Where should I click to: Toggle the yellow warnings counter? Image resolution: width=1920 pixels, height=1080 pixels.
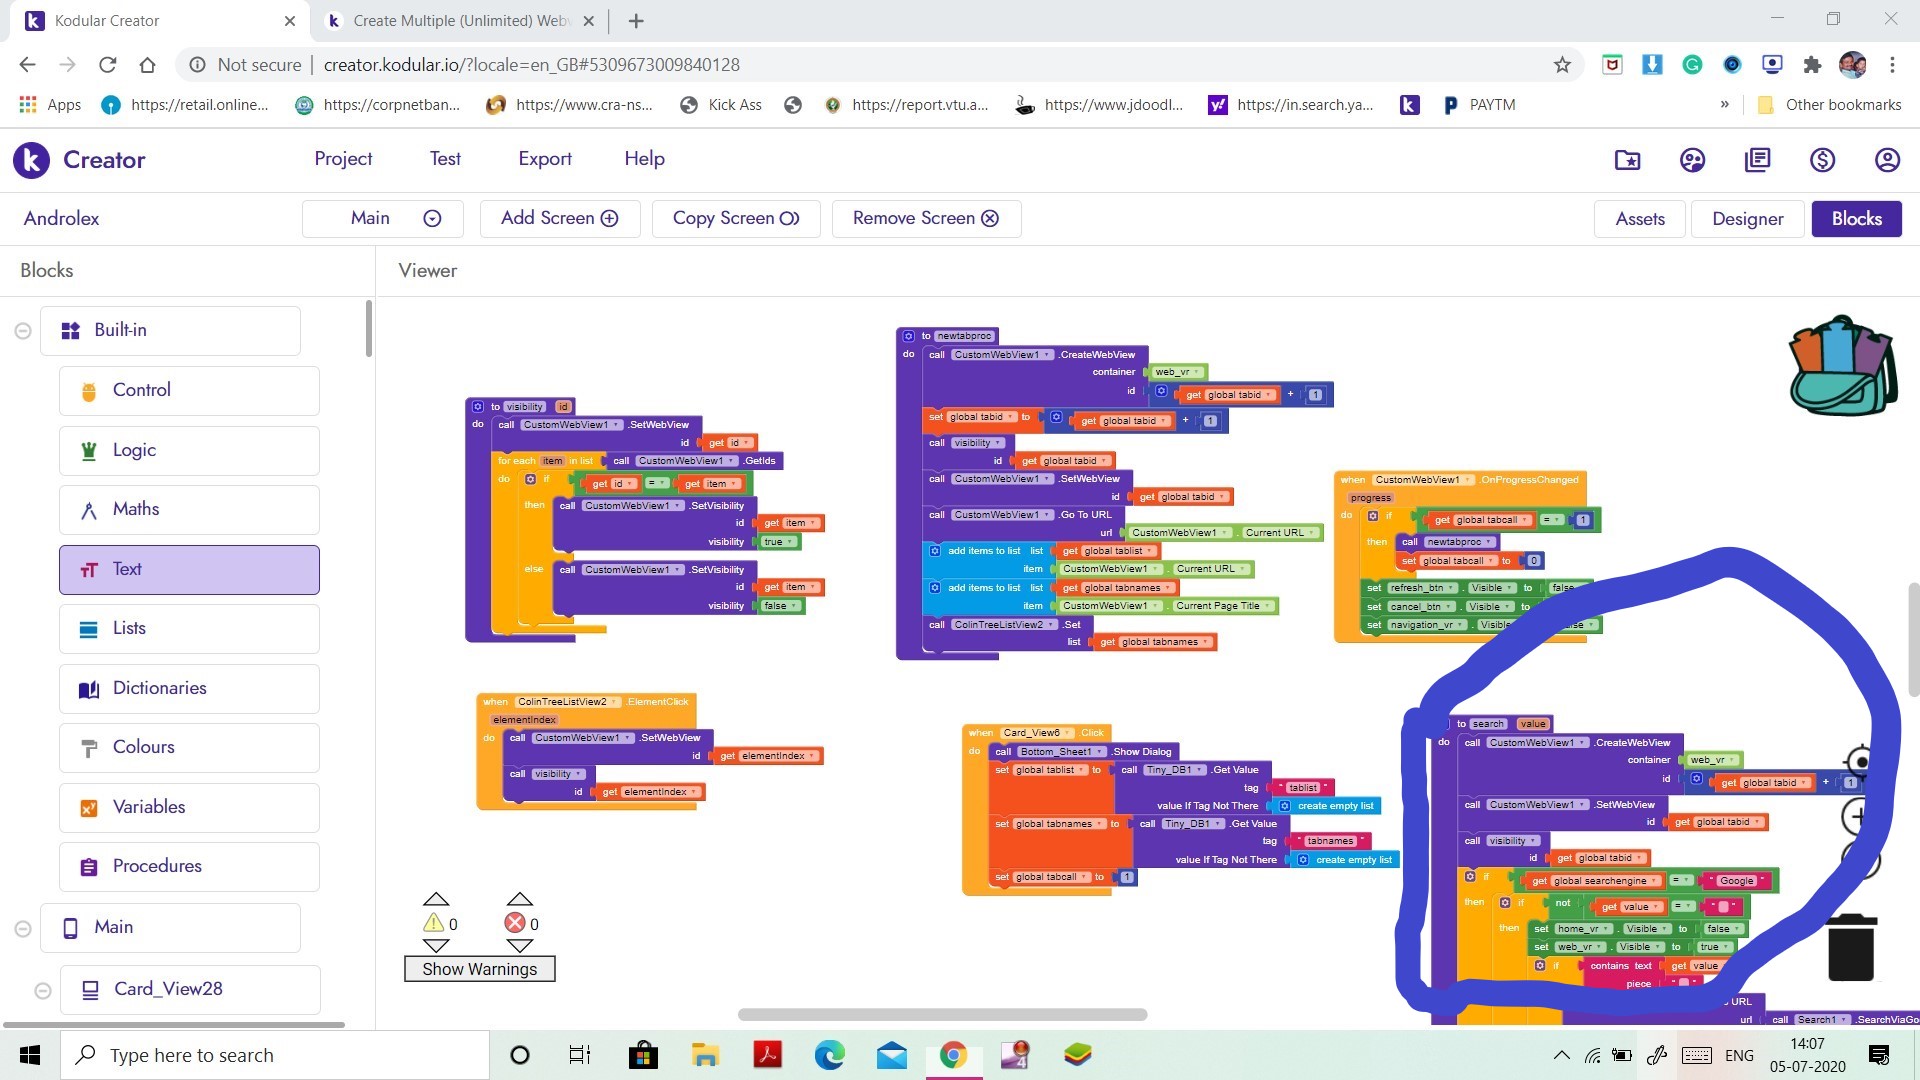pyautogui.click(x=437, y=923)
